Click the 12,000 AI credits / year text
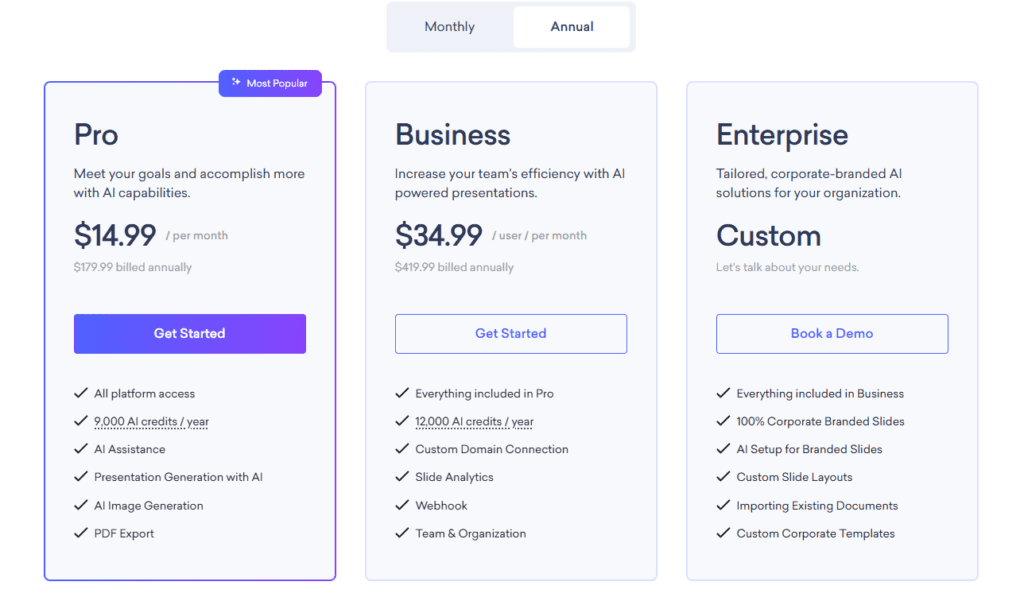 [474, 422]
